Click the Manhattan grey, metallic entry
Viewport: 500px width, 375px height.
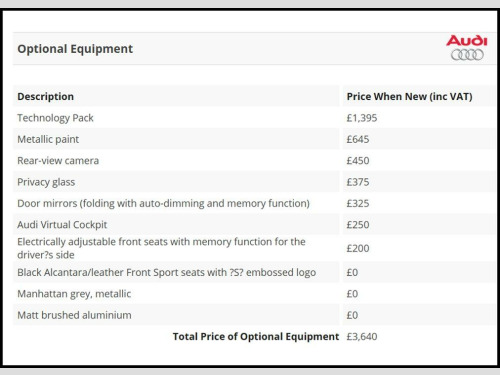[x=74, y=294]
